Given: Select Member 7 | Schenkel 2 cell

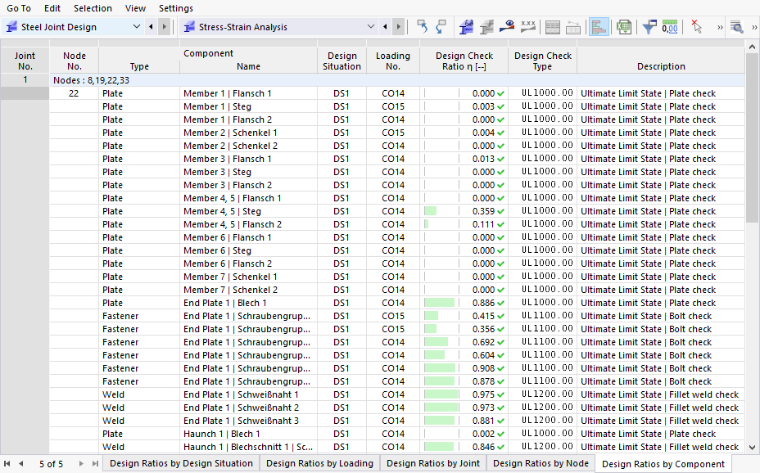Looking at the screenshot, I should click(248, 290).
